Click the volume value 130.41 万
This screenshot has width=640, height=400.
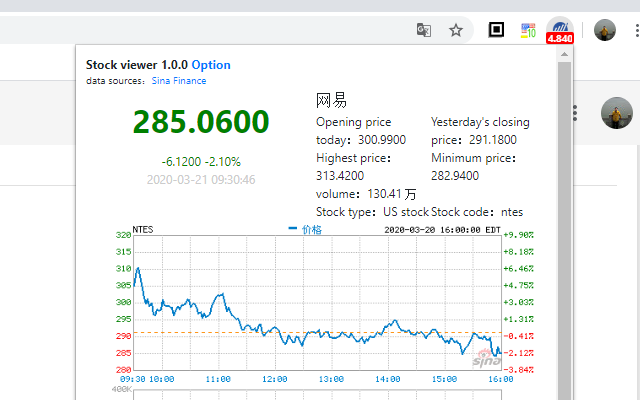pyautogui.click(x=392, y=194)
